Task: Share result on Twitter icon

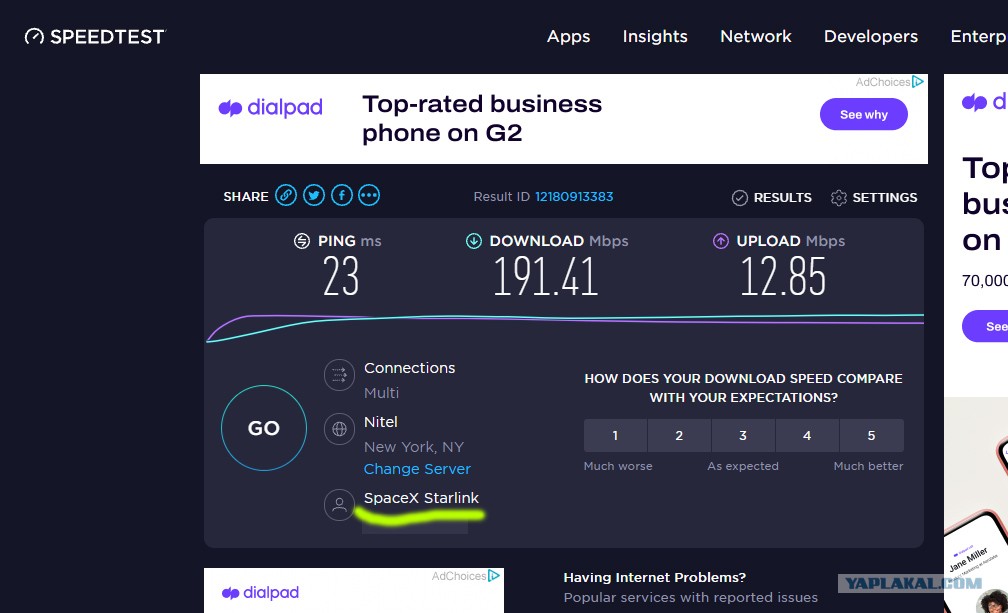Action: pyautogui.click(x=314, y=195)
